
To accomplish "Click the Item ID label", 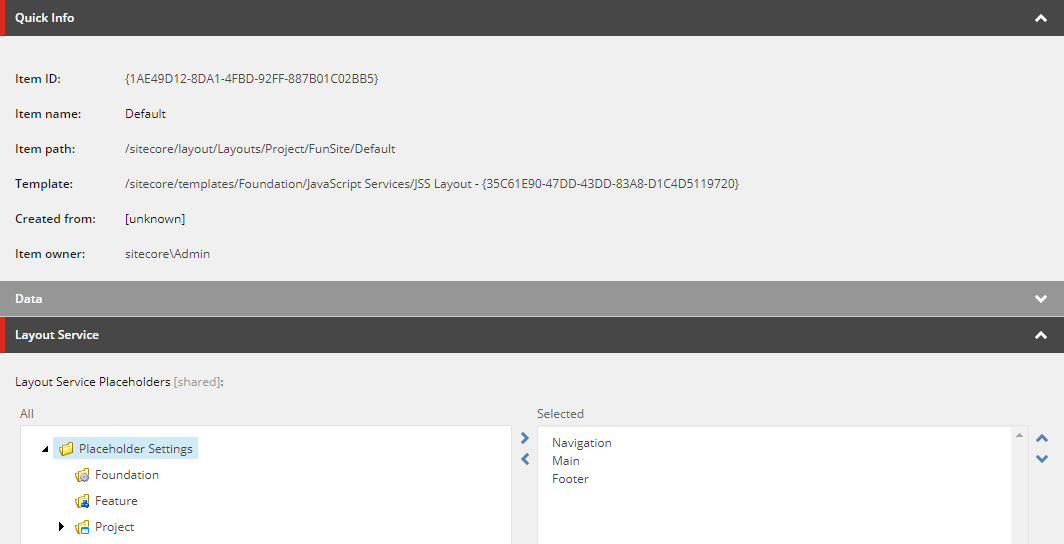I will [x=38, y=79].
